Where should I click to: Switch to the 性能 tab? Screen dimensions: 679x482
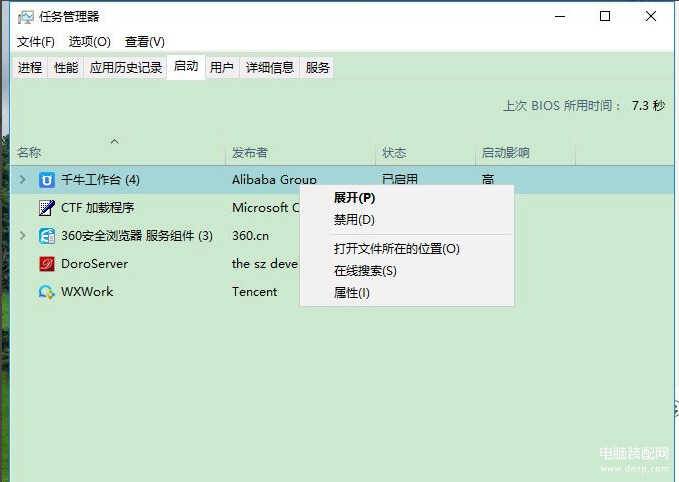[66, 68]
